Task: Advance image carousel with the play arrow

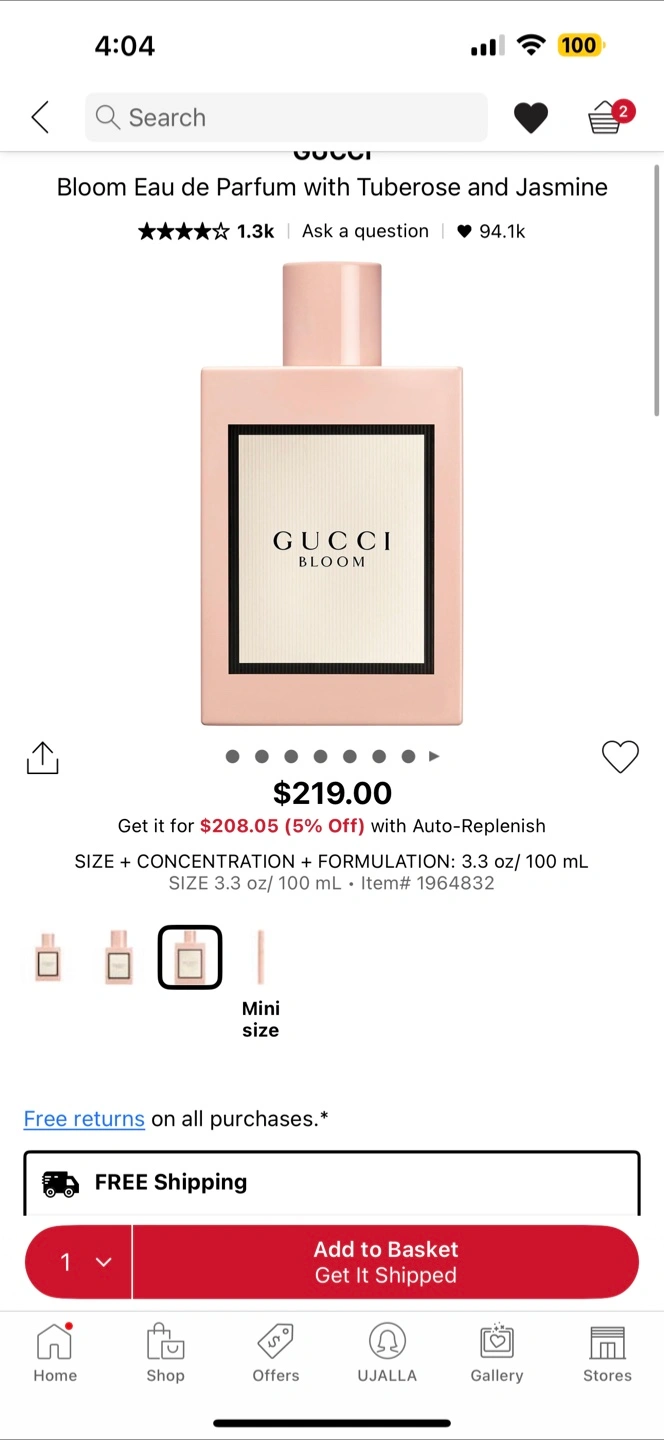Action: (x=434, y=757)
